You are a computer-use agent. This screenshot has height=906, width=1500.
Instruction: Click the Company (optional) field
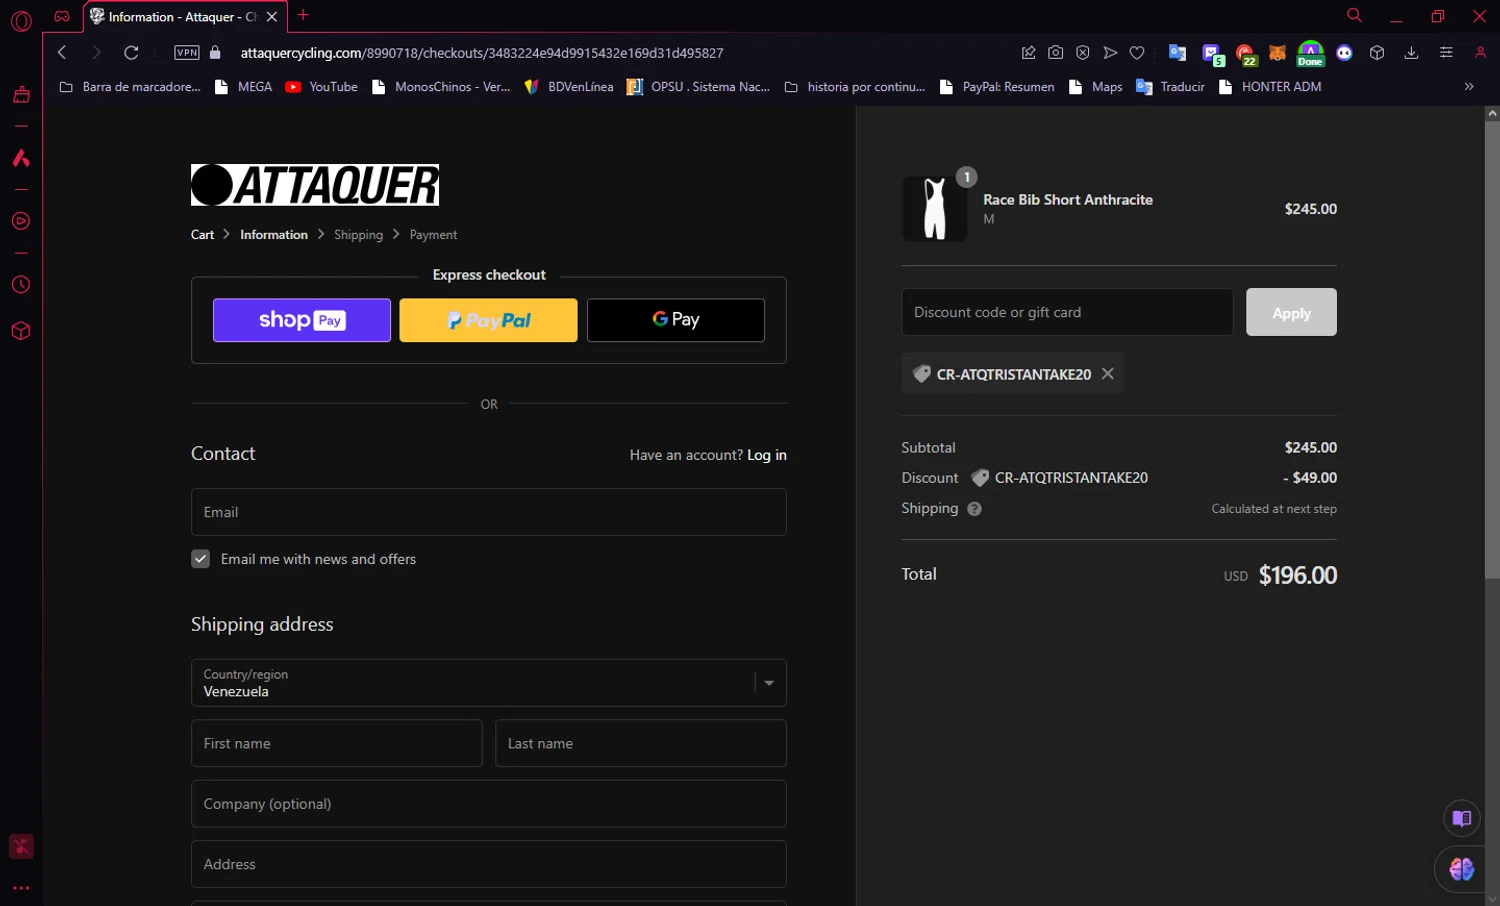point(489,804)
